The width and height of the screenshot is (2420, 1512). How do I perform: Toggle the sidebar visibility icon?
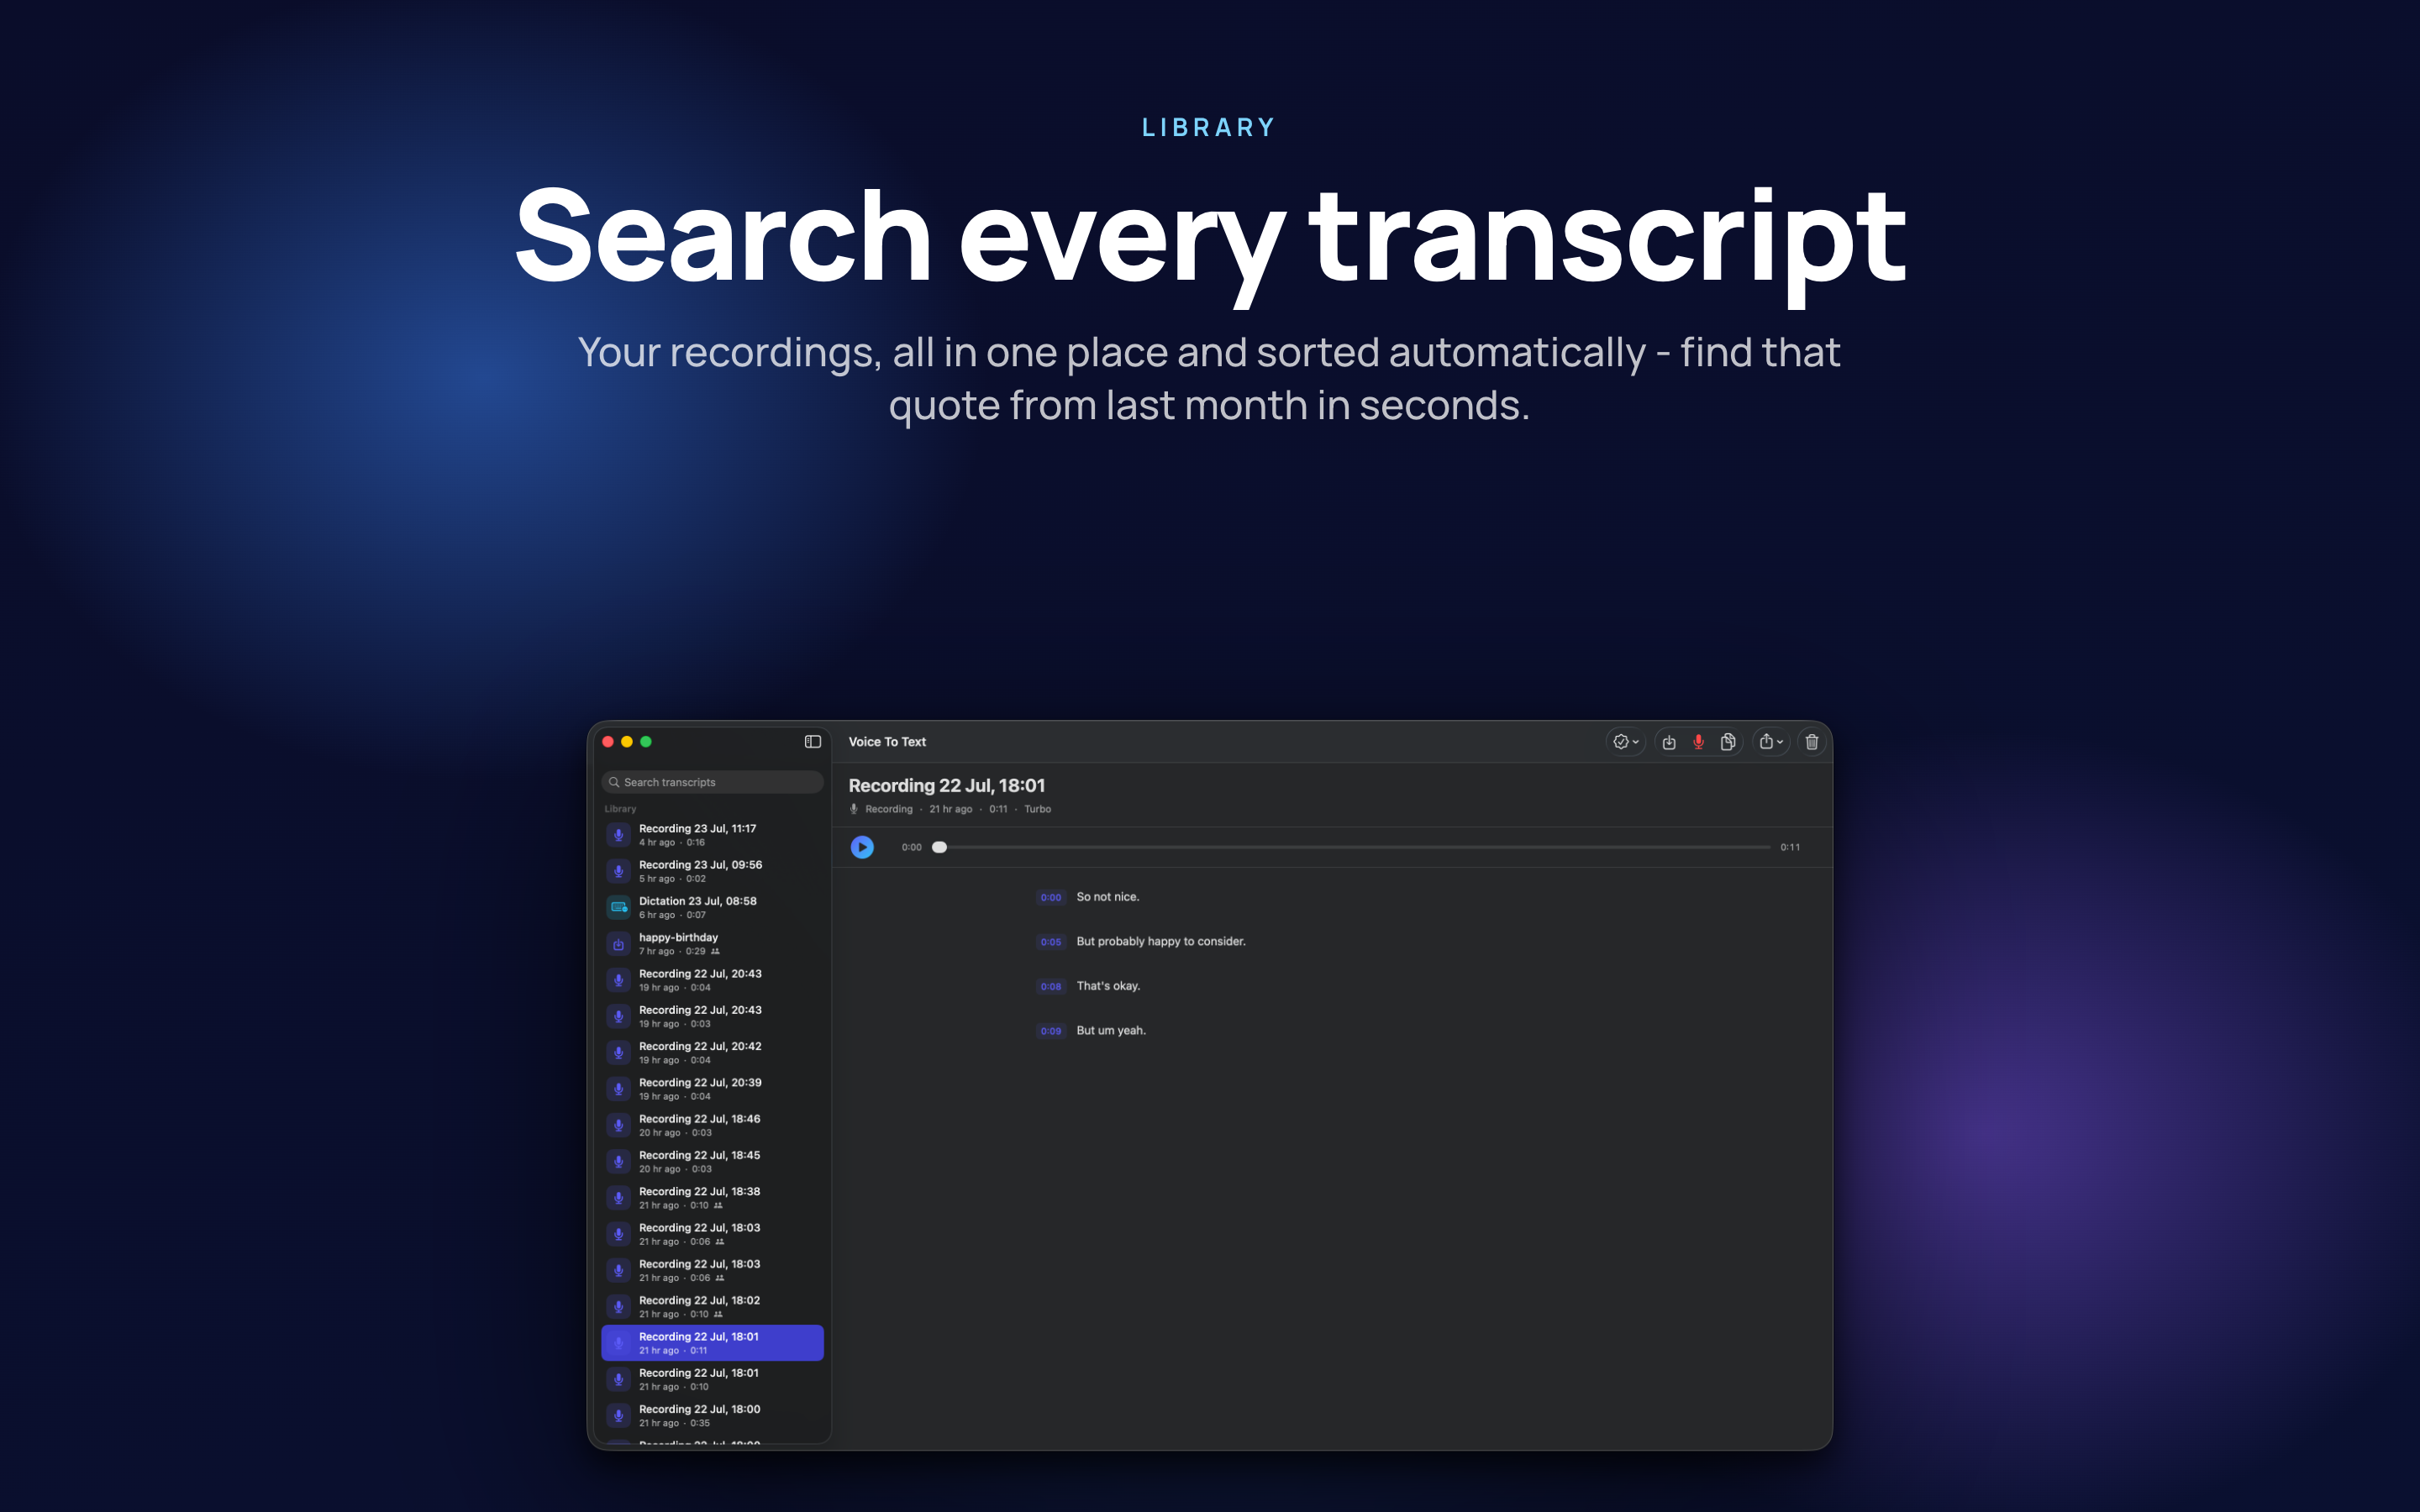pyautogui.click(x=812, y=741)
